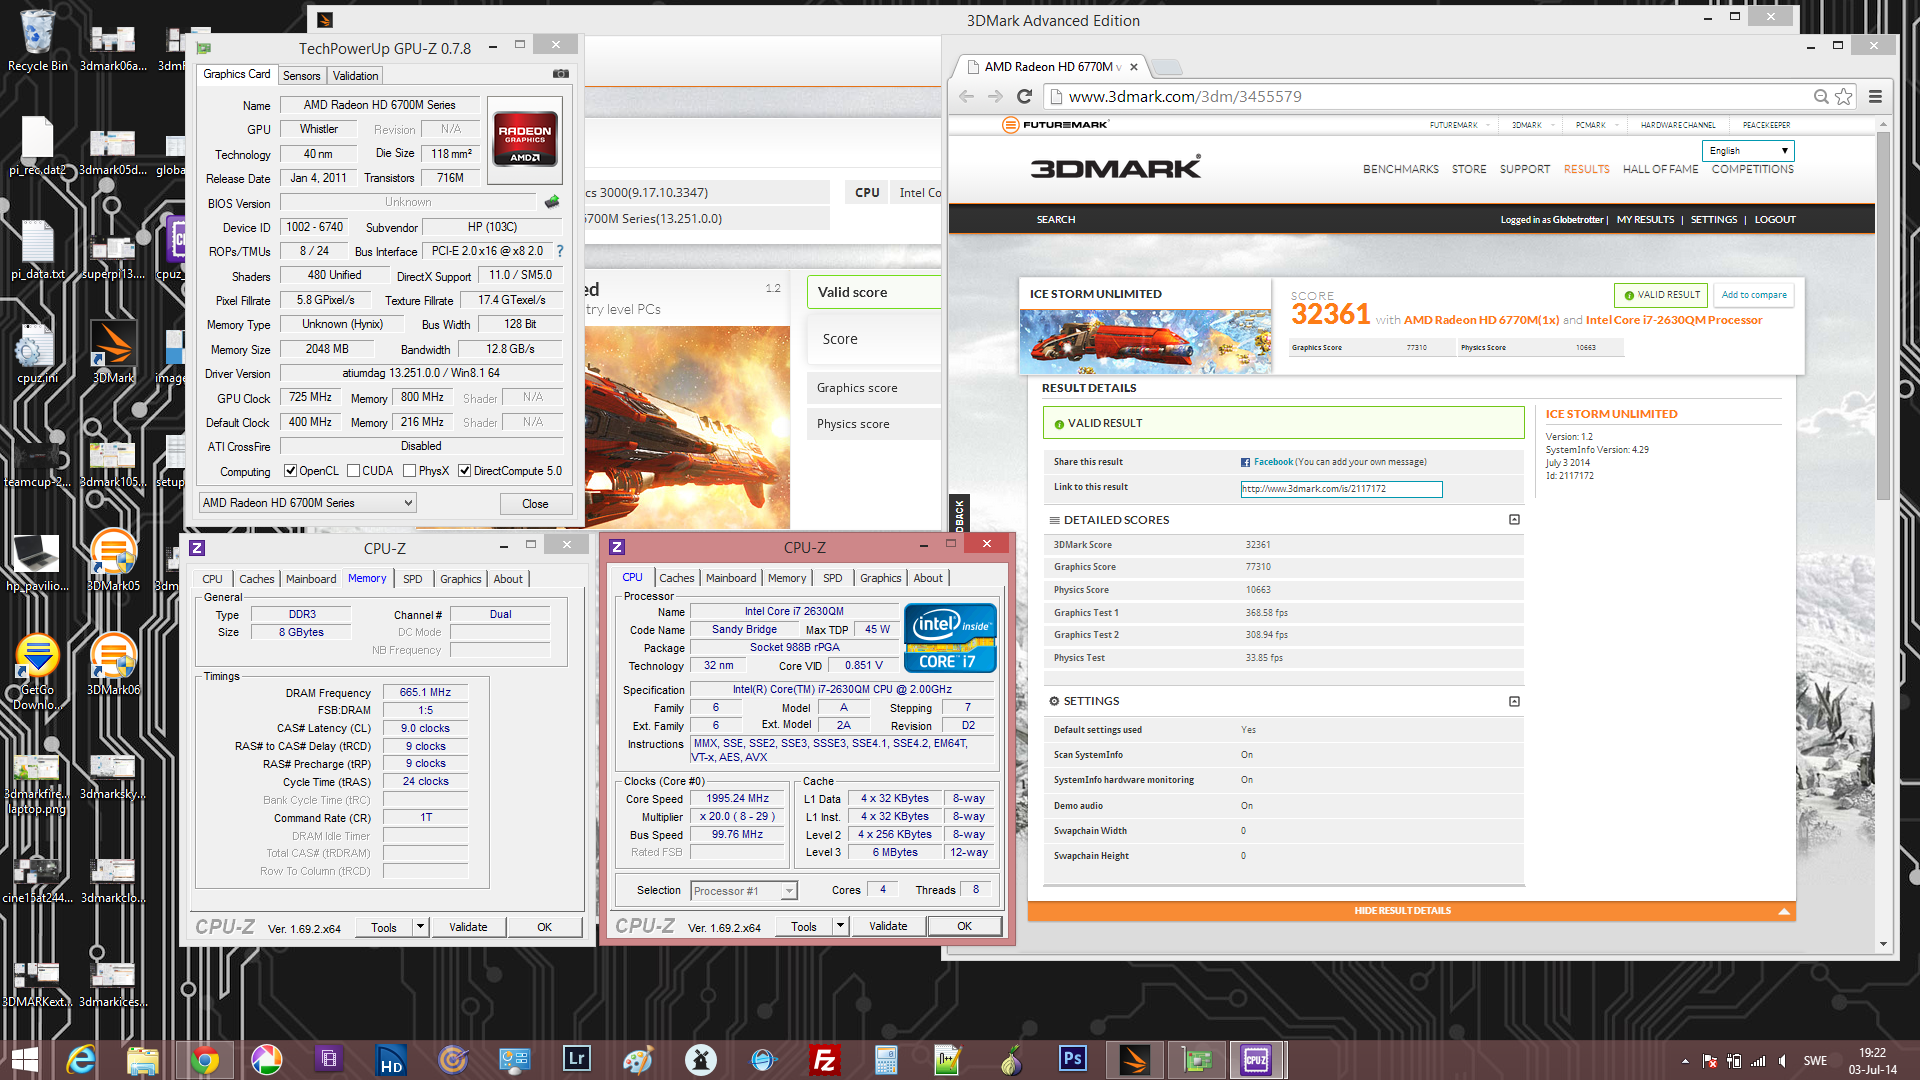Image resolution: width=1920 pixels, height=1080 pixels.
Task: Reload the 3DMark results page
Action: 1024,96
